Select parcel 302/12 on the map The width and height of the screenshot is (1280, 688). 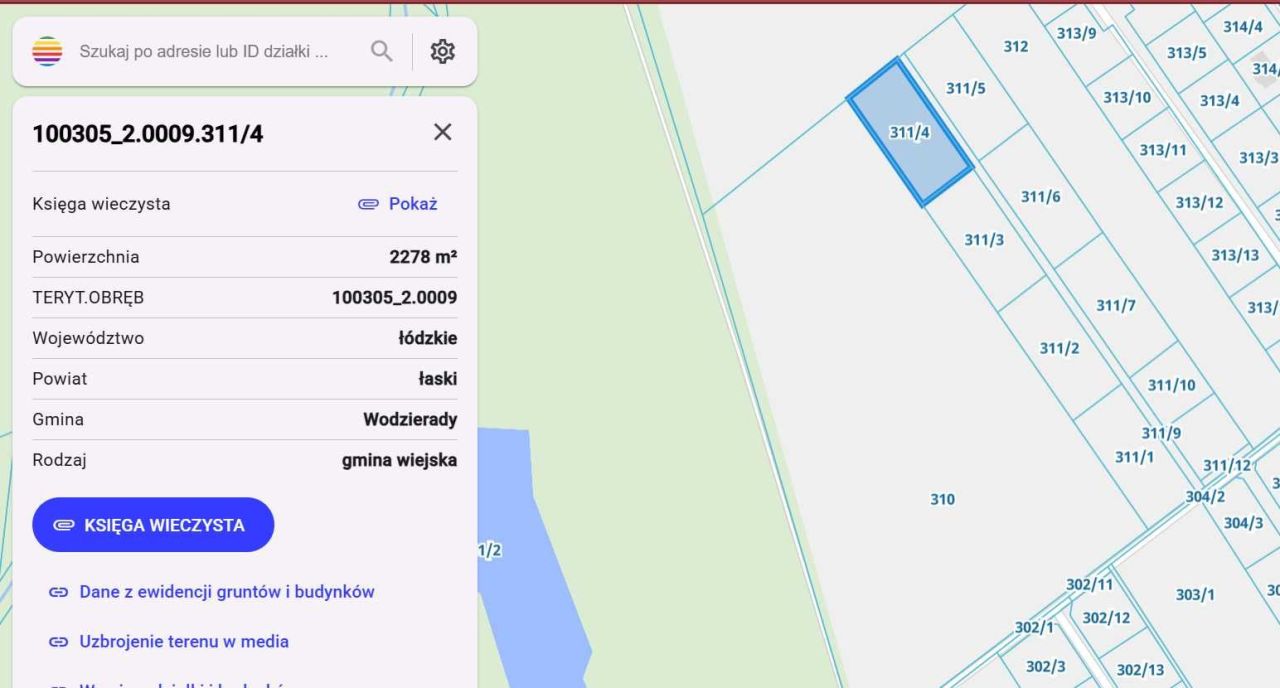(1106, 618)
